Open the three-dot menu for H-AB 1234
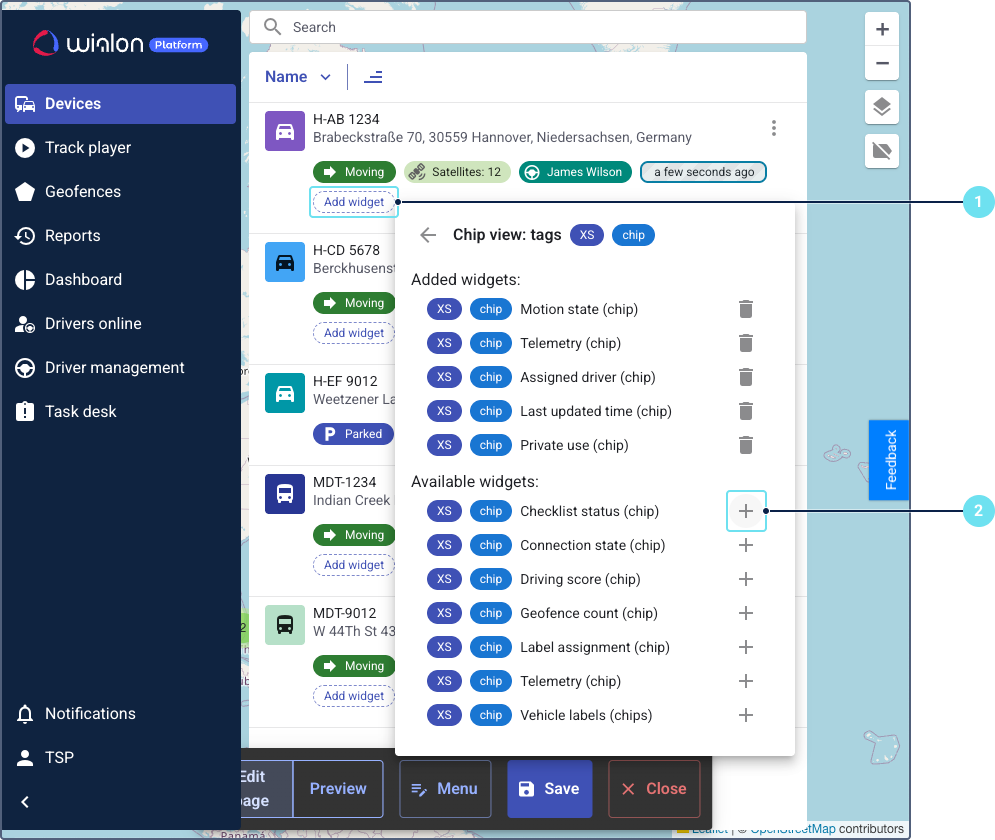This screenshot has width=995, height=840. click(x=773, y=128)
